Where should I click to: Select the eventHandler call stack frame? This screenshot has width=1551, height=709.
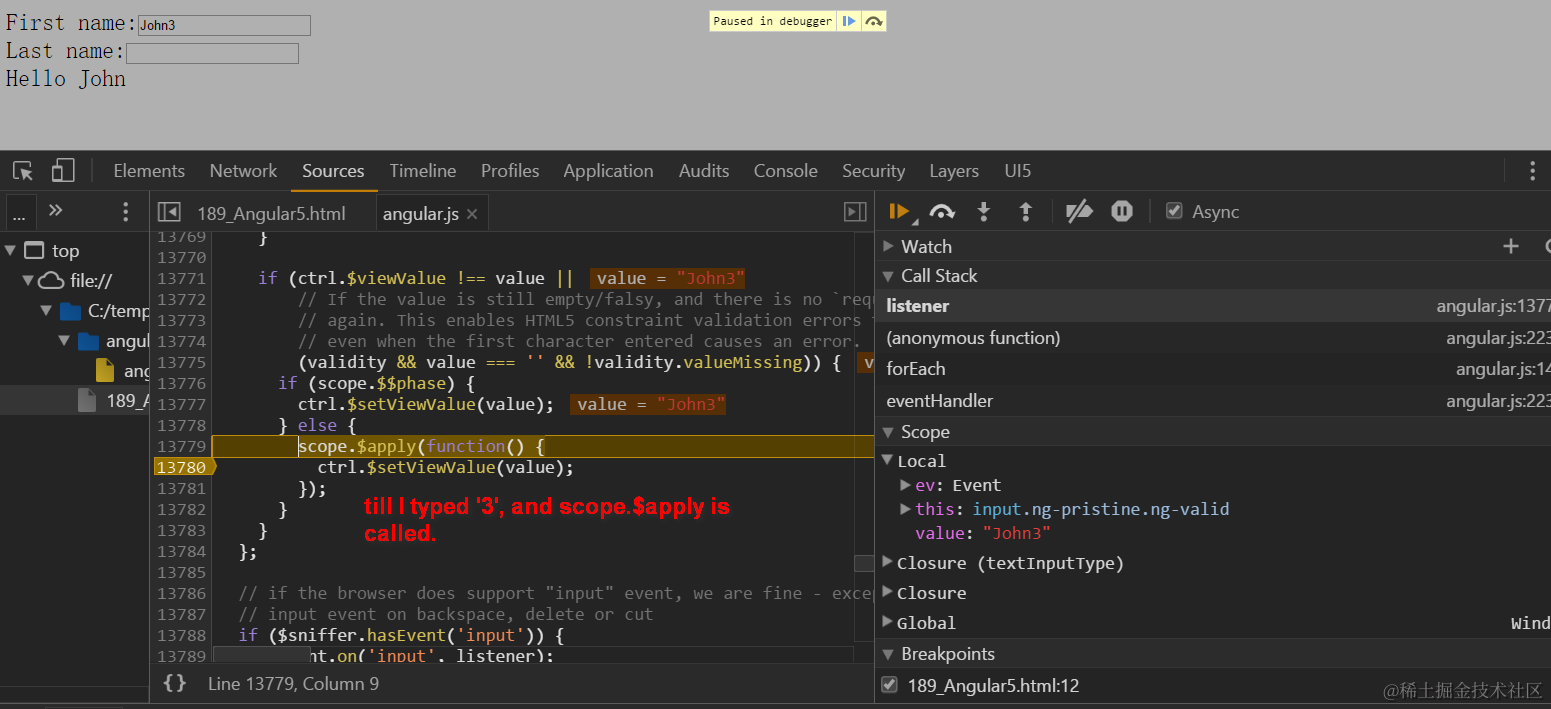(1213, 401)
